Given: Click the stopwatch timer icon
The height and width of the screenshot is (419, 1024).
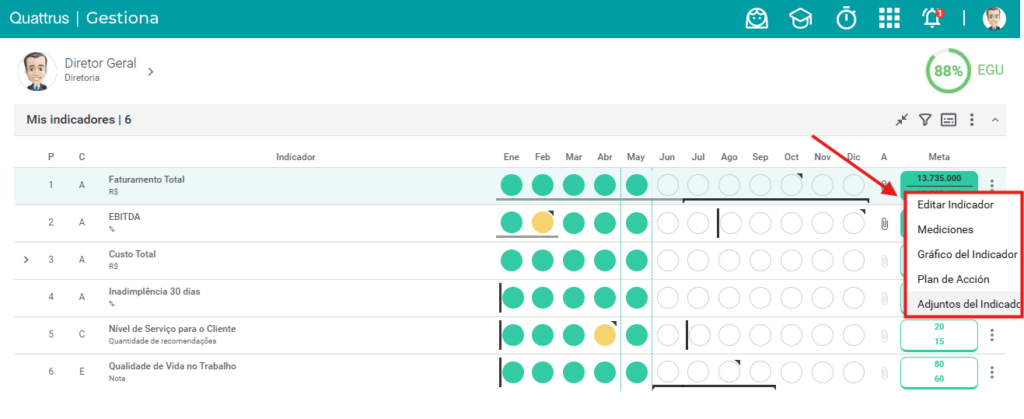Looking at the screenshot, I should pos(846,18).
